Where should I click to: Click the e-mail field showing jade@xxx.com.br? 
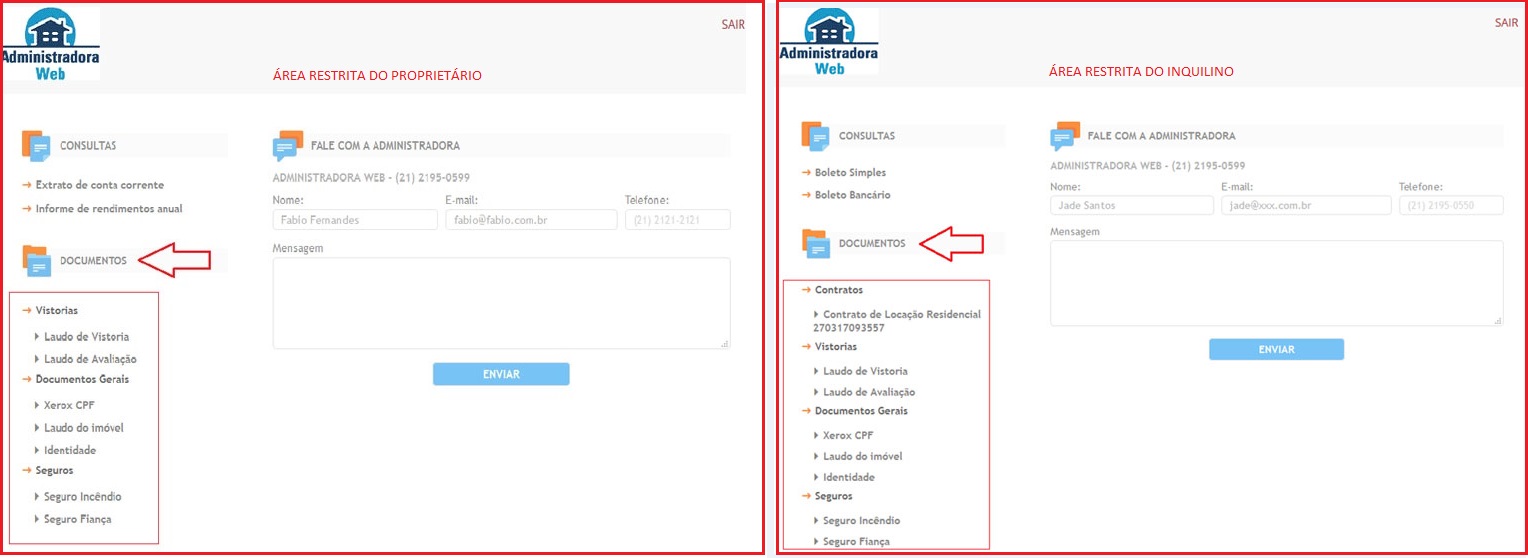1305,205
